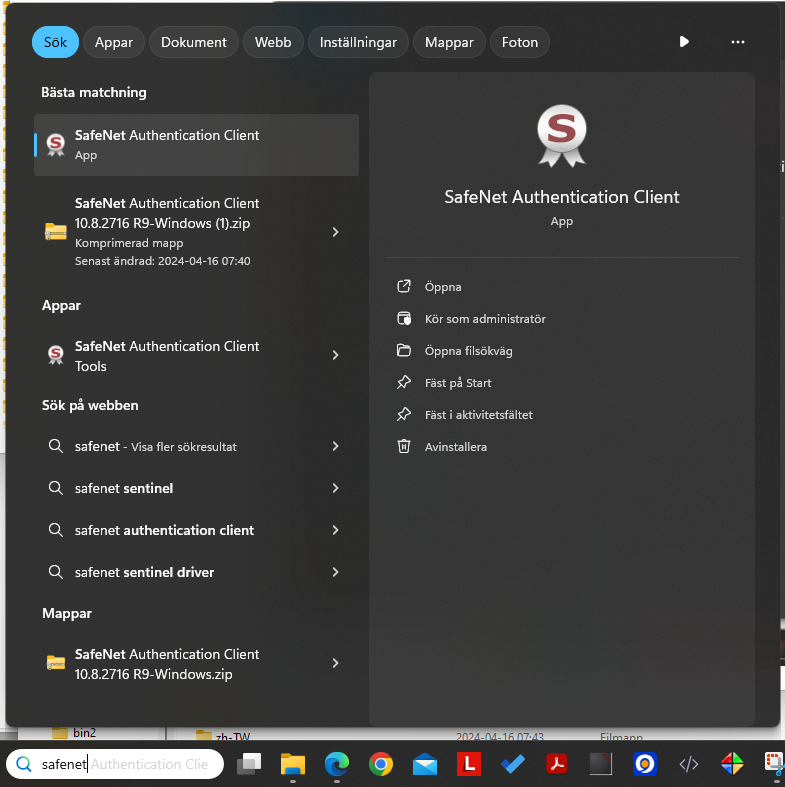The width and height of the screenshot is (785, 787).
Task: Click the pin icon beside Fäst i aktivitetsfältet
Action: tap(404, 415)
